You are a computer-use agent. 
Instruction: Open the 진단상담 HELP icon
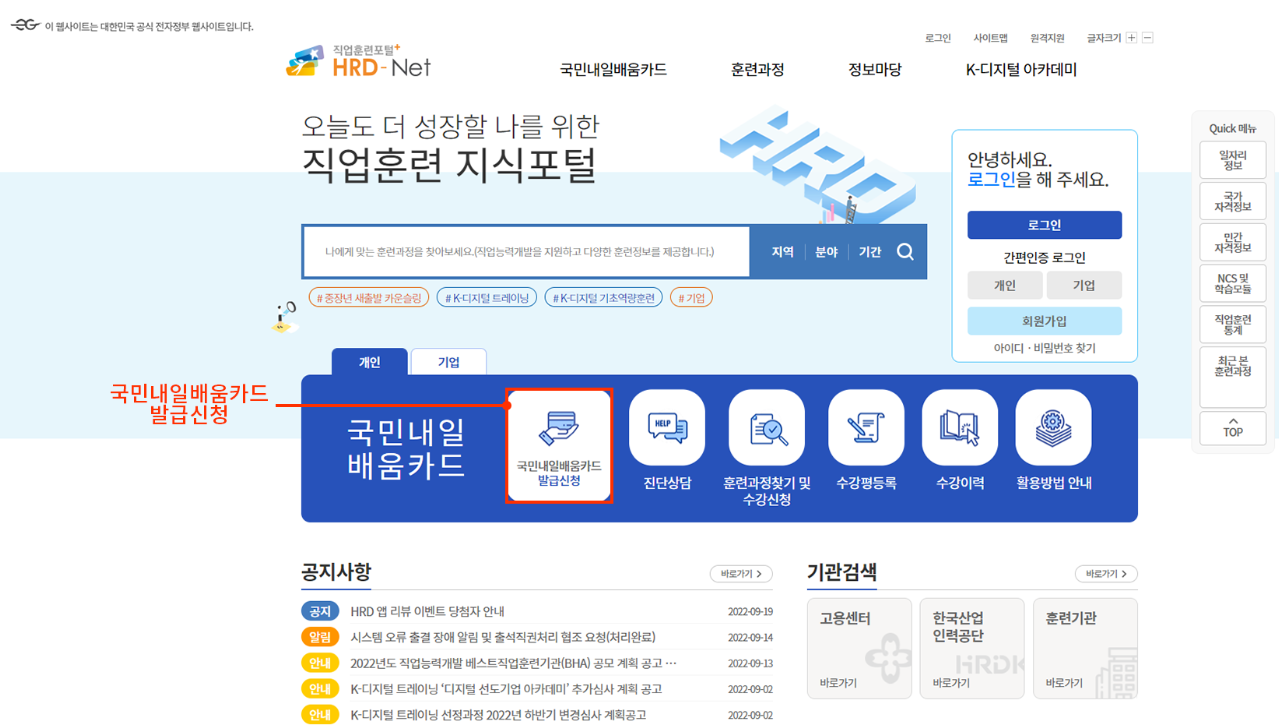667,428
